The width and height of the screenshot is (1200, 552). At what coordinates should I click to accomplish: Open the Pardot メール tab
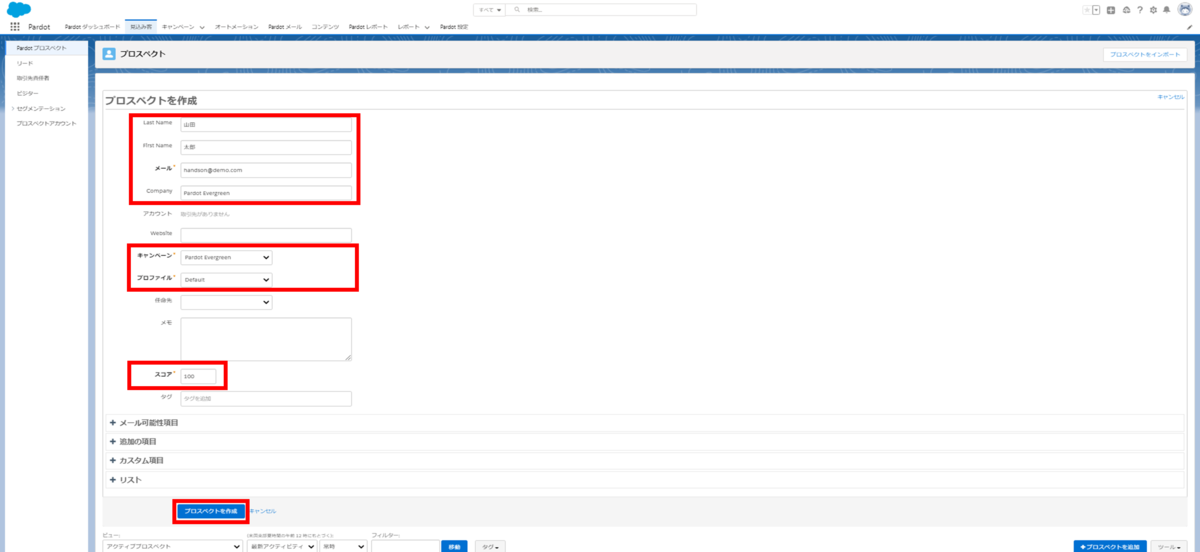285,26
